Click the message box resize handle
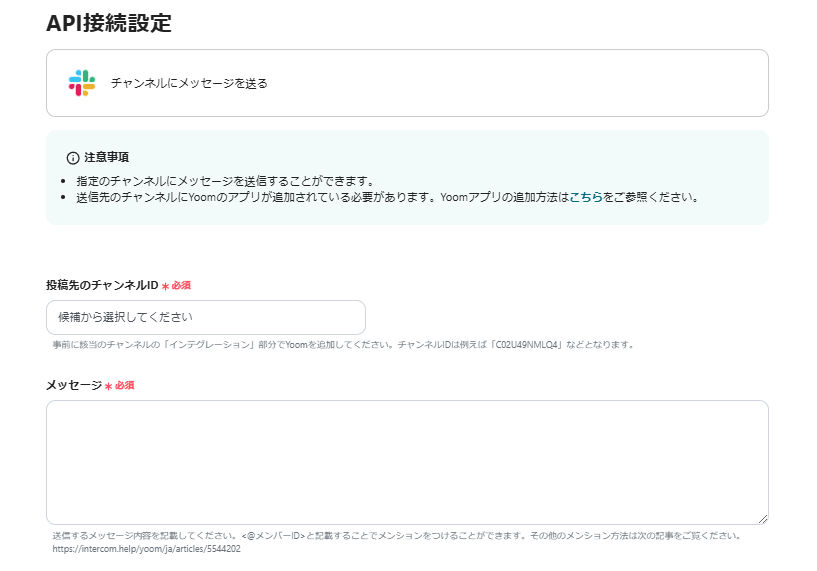This screenshot has height=571, width=817. click(x=763, y=518)
